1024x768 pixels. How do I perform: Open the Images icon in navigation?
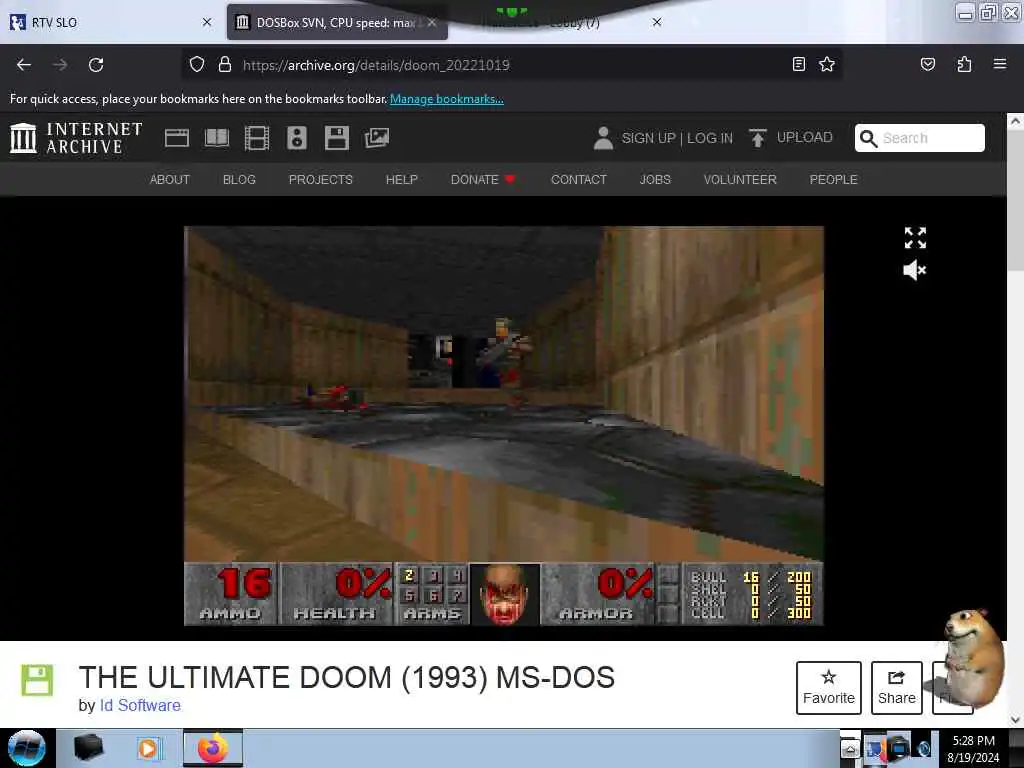pyautogui.click(x=377, y=138)
